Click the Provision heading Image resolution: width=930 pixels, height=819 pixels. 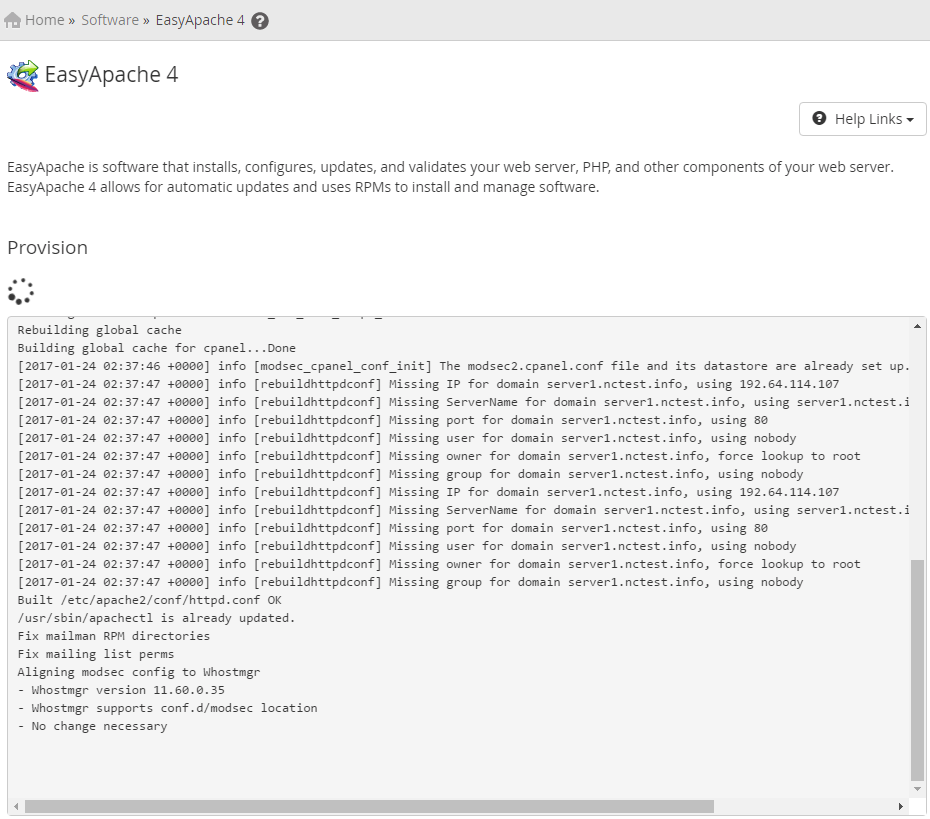47,248
